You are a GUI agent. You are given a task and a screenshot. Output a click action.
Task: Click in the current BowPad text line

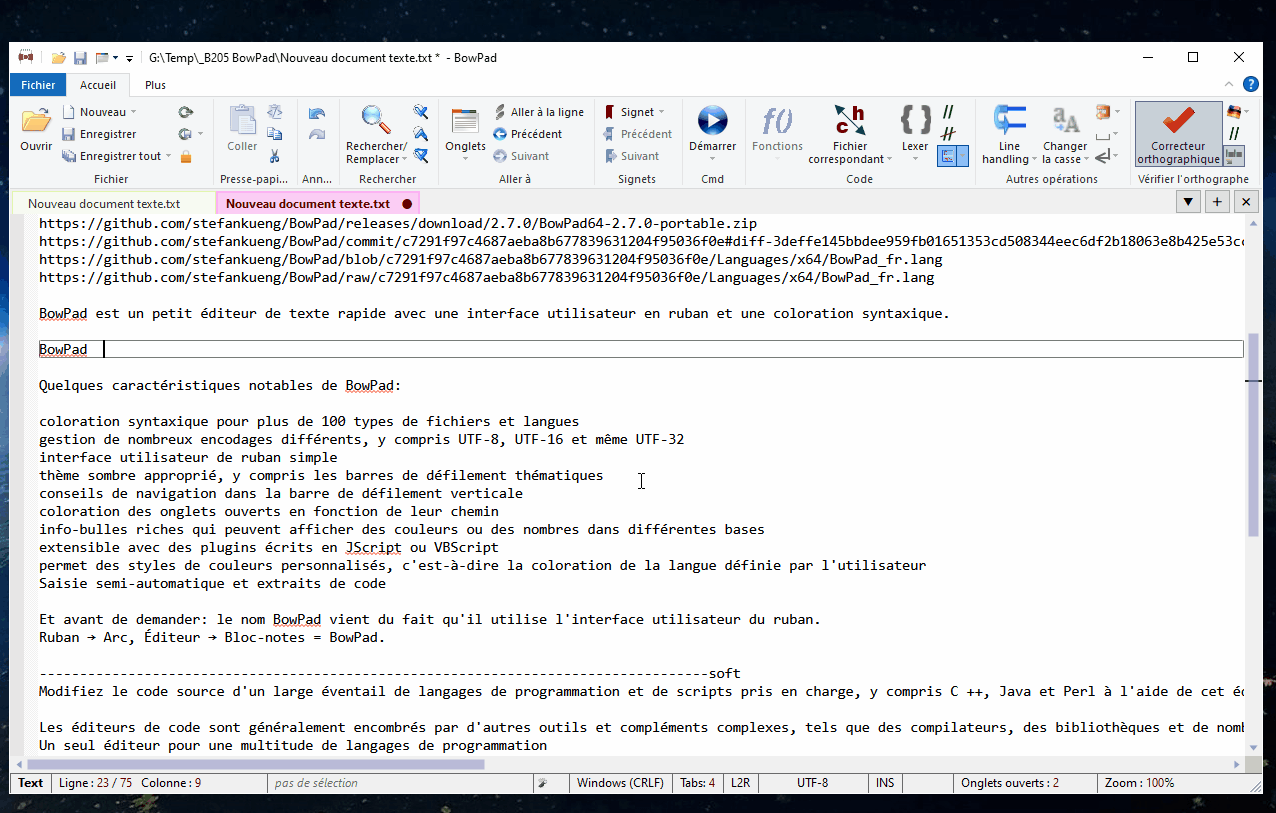tap(640, 349)
